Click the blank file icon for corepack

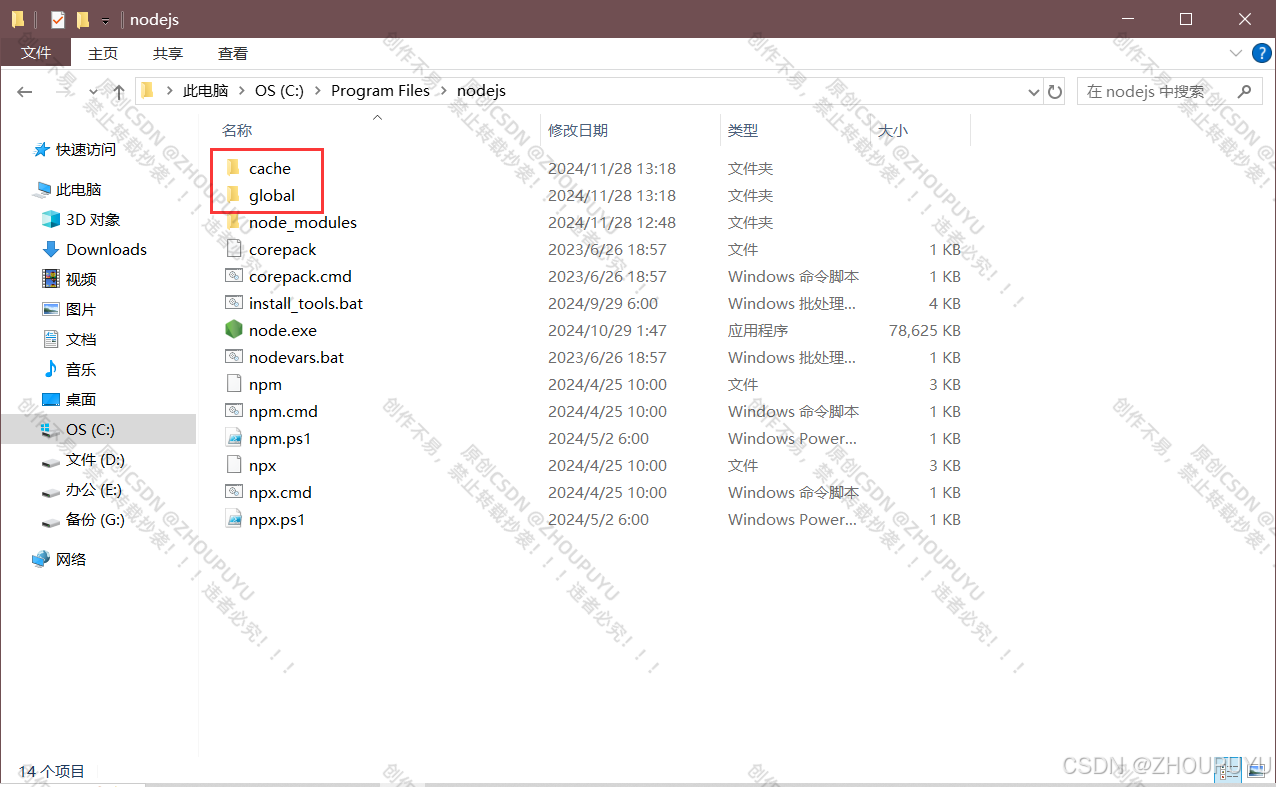233,249
